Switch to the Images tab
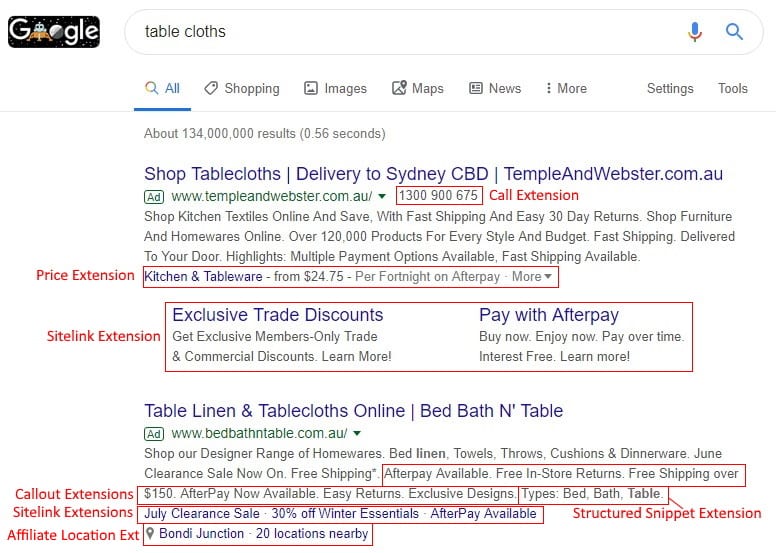Image resolution: width=776 pixels, height=553 pixels. pos(335,89)
